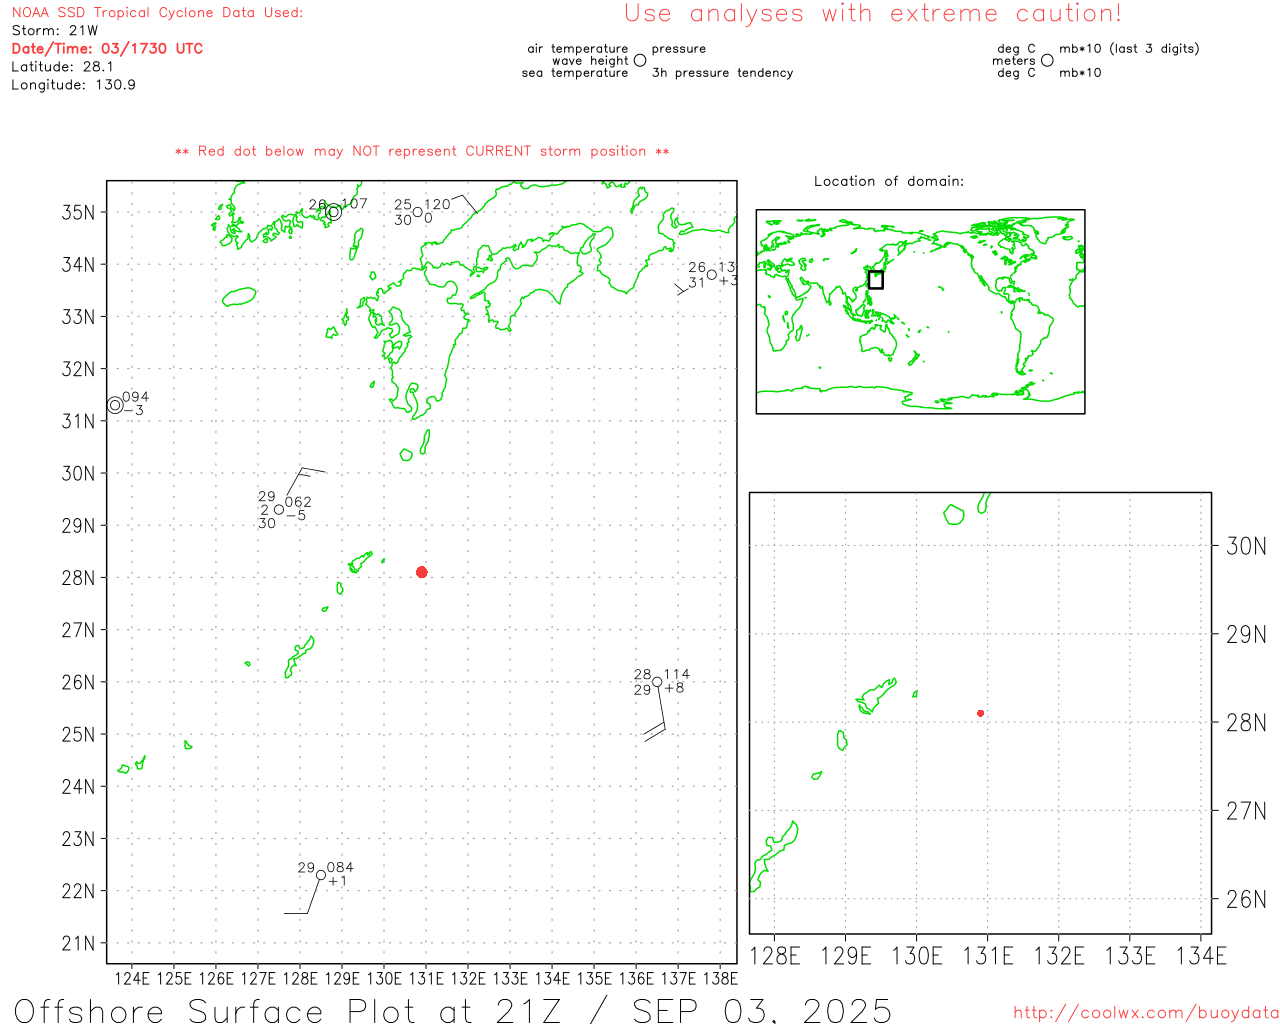Select station circle reading 062 -5
The width and height of the screenshot is (1280, 1024).
[x=279, y=510]
